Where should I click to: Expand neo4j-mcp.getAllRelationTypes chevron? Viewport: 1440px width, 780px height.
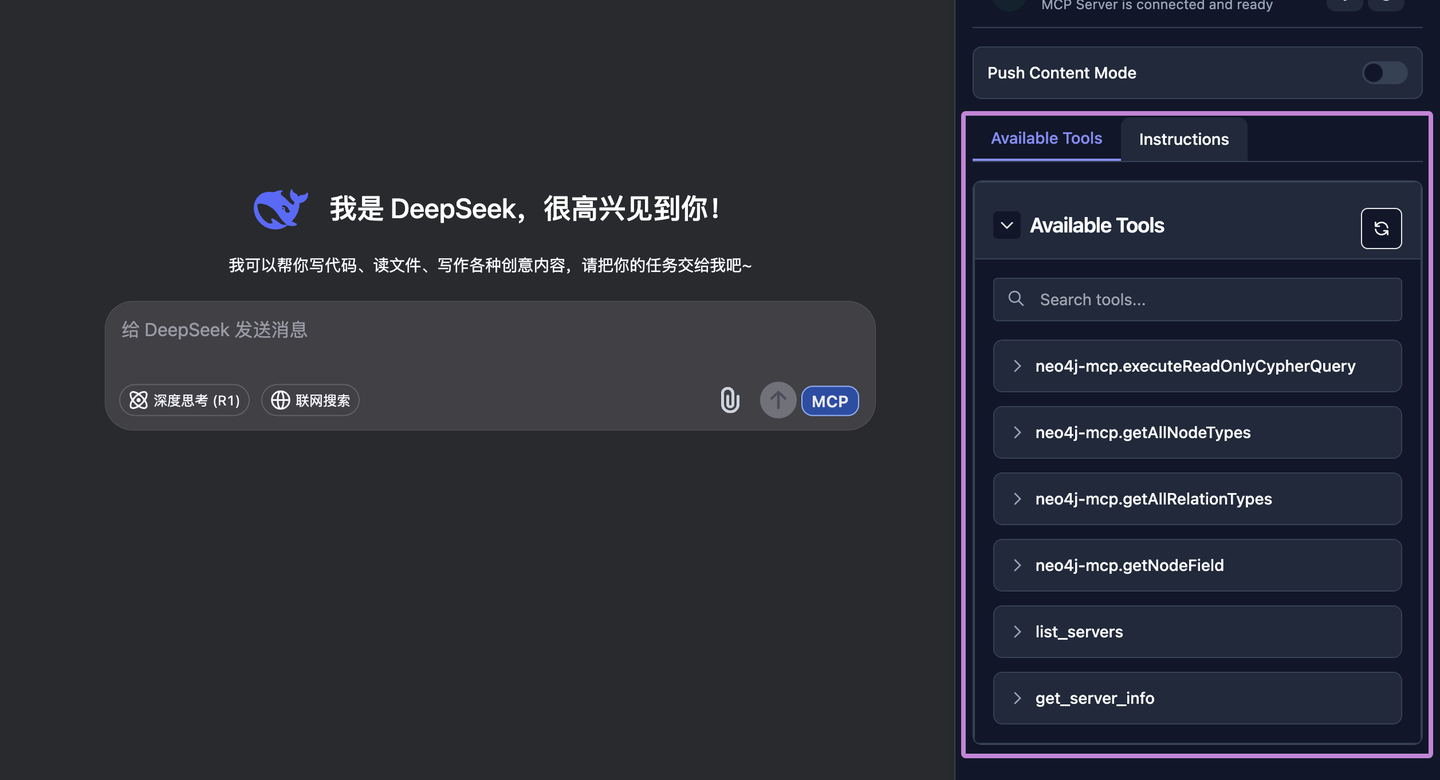click(x=1017, y=499)
